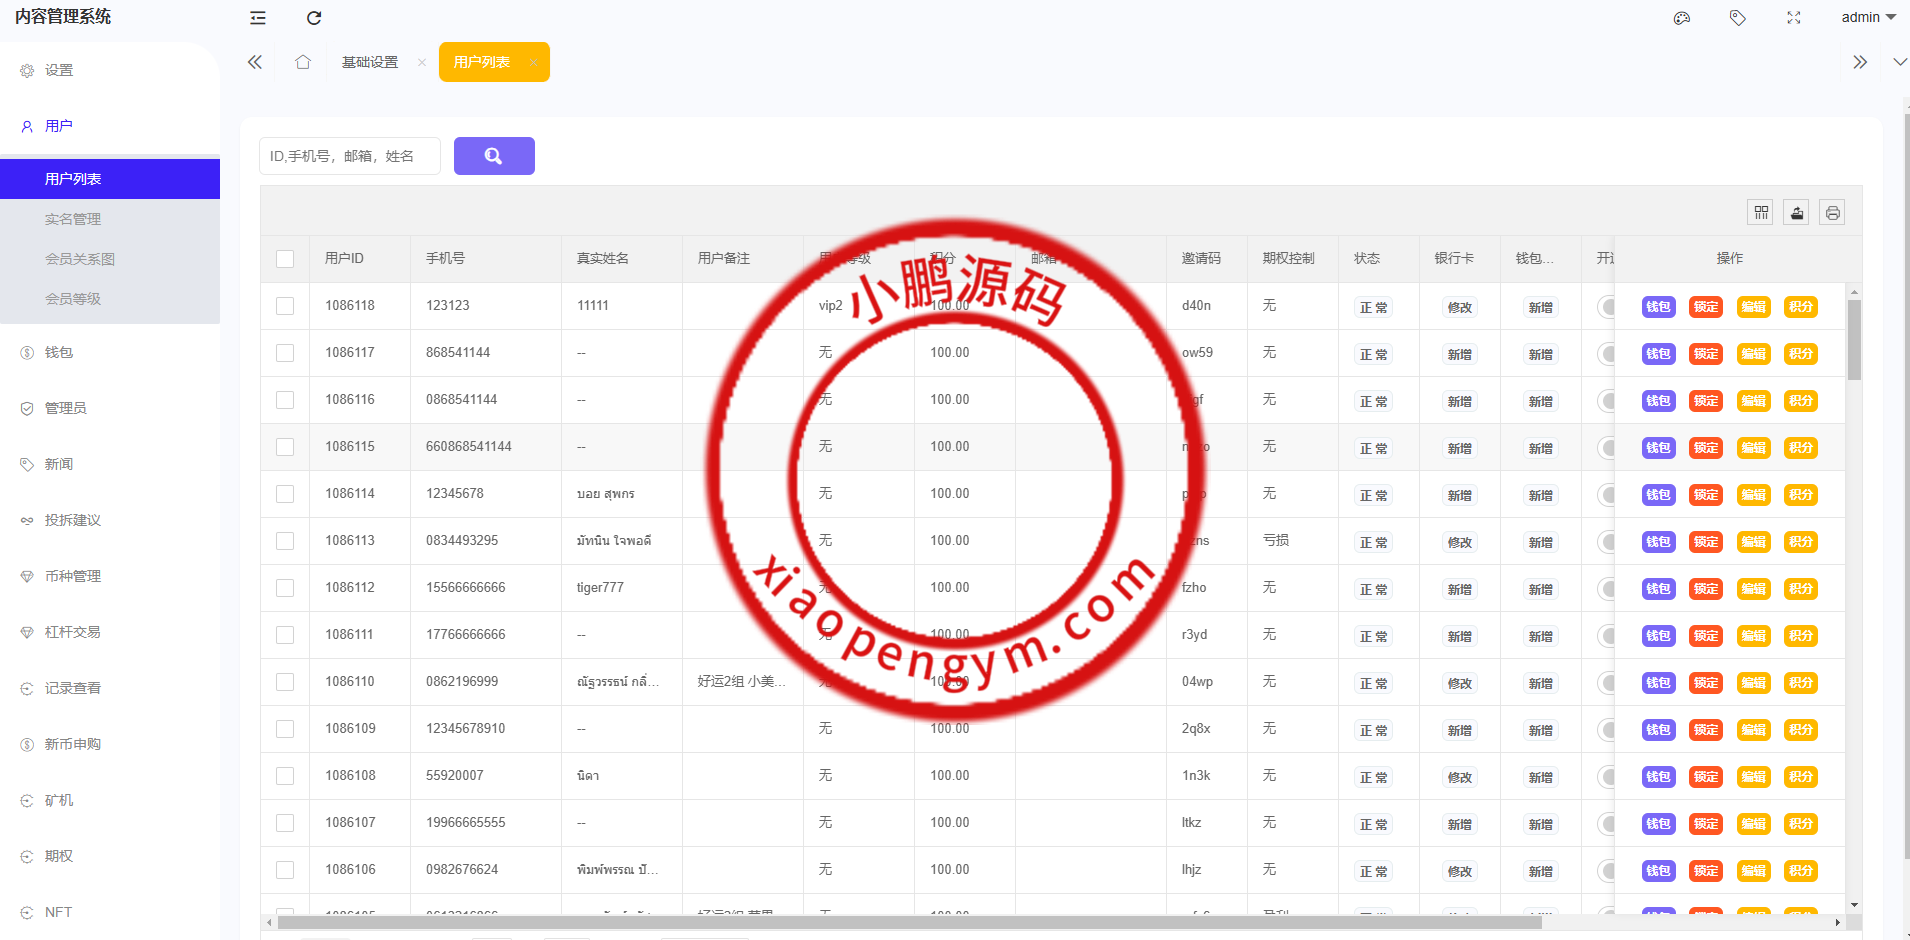Export table data with the export icon
The image size is (1910, 940).
click(x=1797, y=212)
